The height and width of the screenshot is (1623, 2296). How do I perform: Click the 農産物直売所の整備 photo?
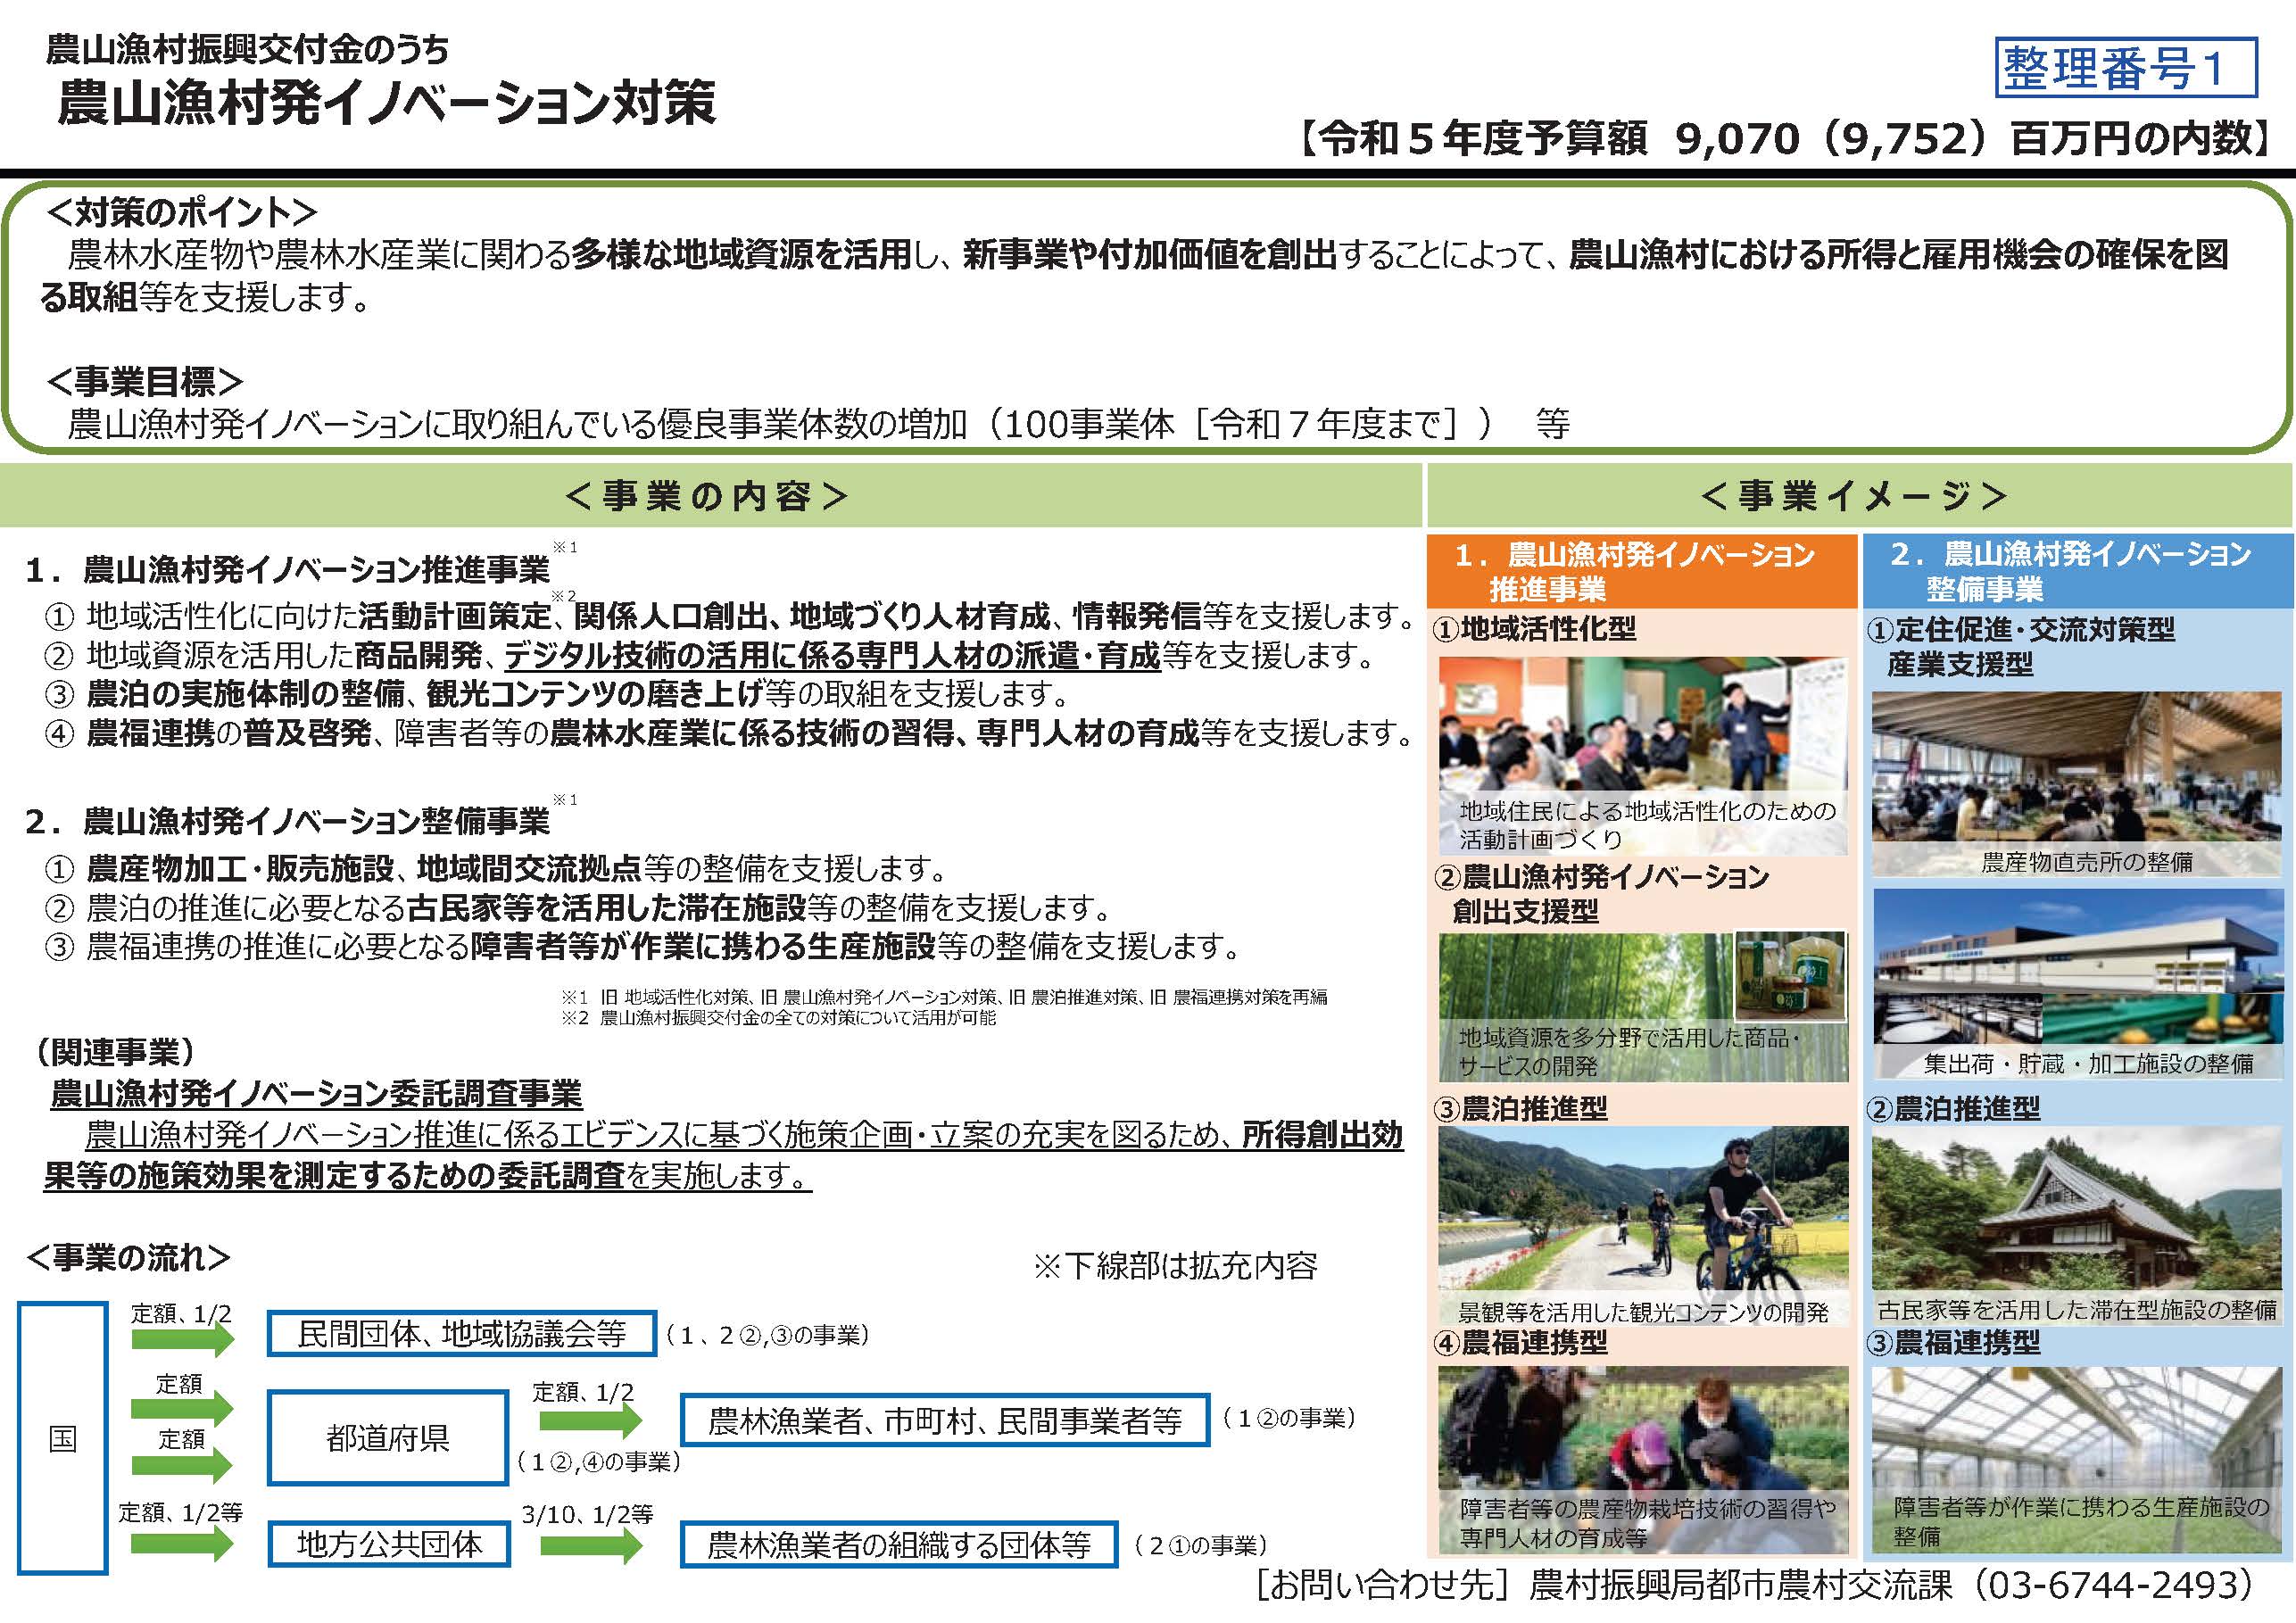coord(2077,784)
